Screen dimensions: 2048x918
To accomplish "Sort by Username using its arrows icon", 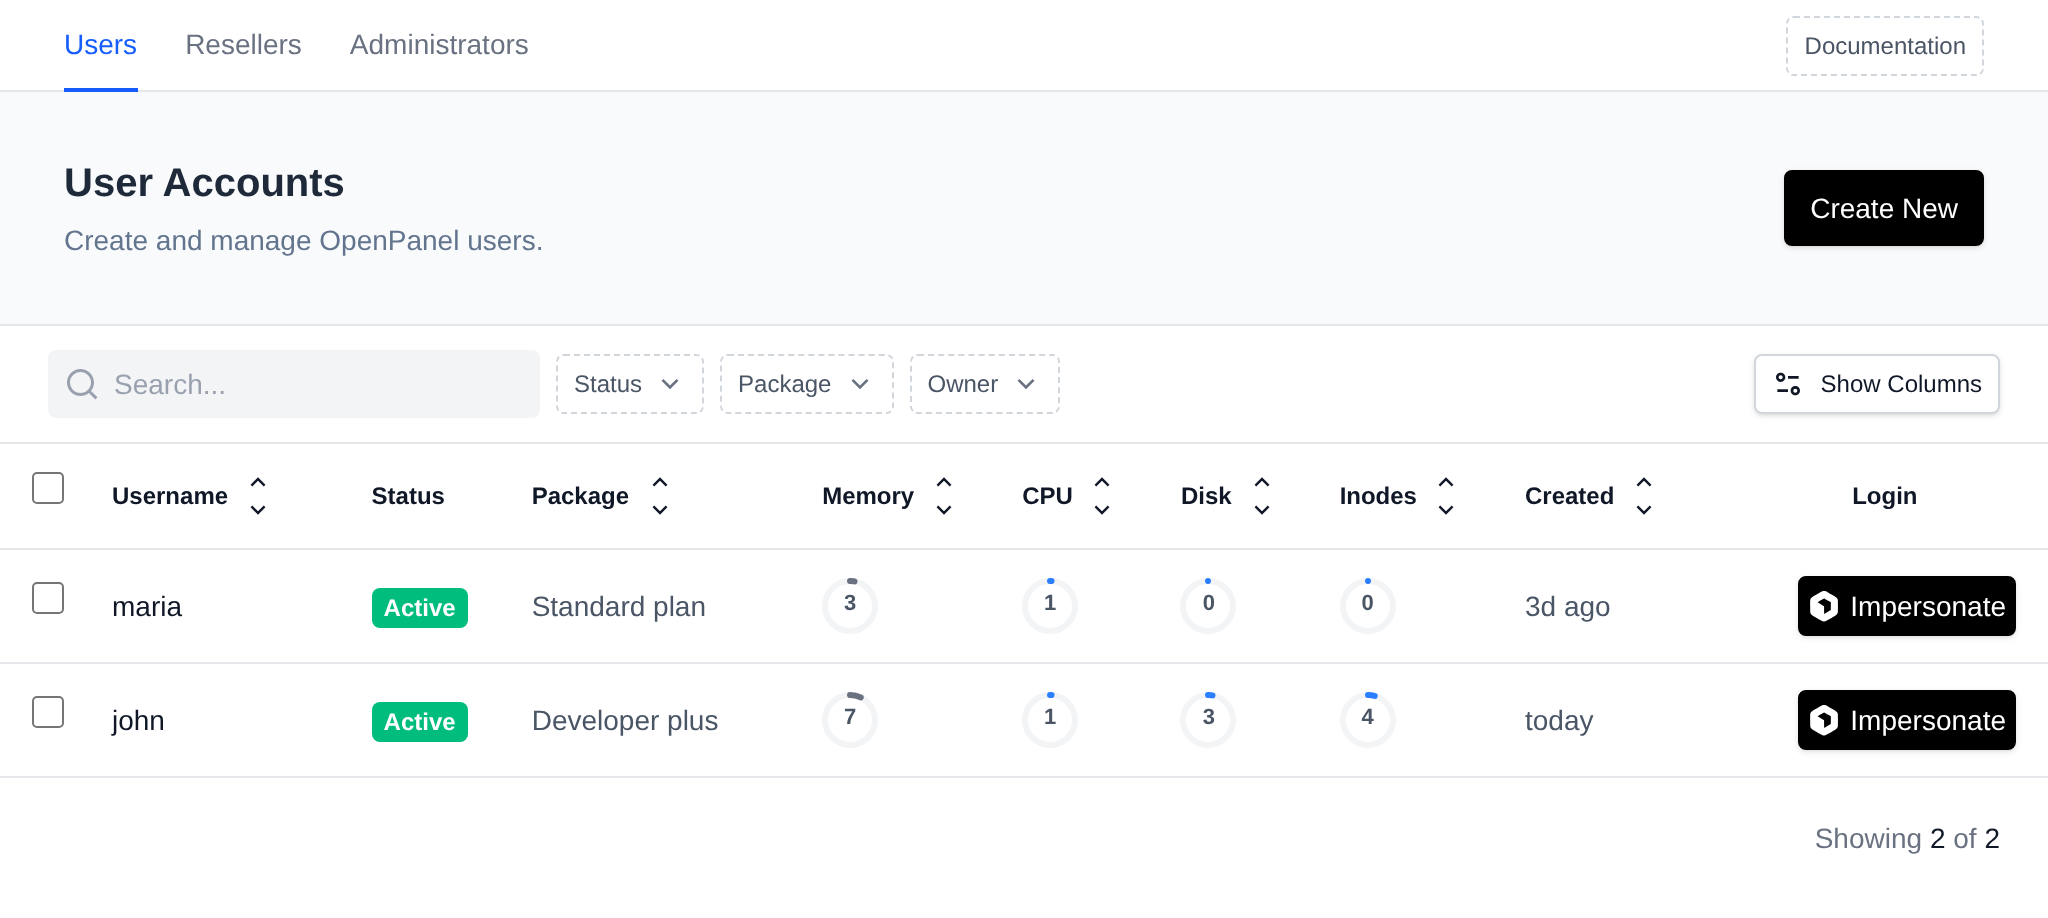I will 258,496.
